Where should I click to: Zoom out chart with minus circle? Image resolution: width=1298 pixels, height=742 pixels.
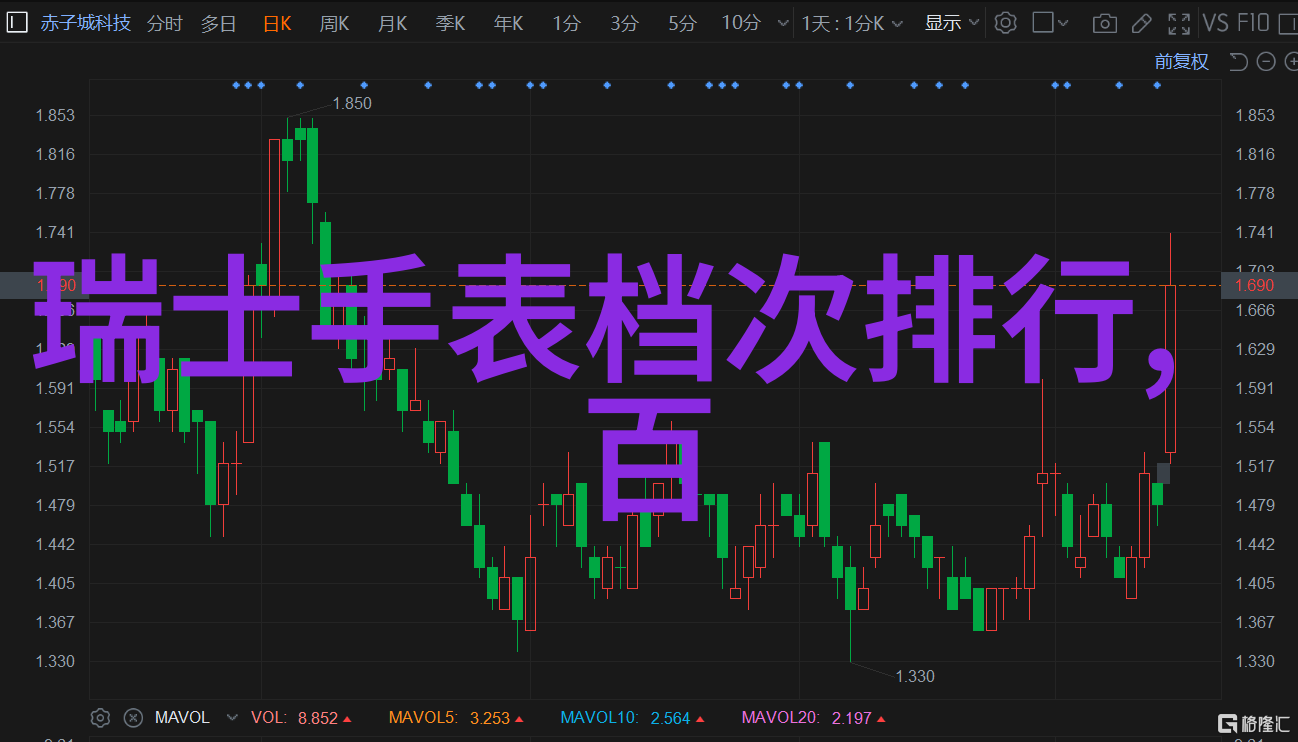[1265, 62]
